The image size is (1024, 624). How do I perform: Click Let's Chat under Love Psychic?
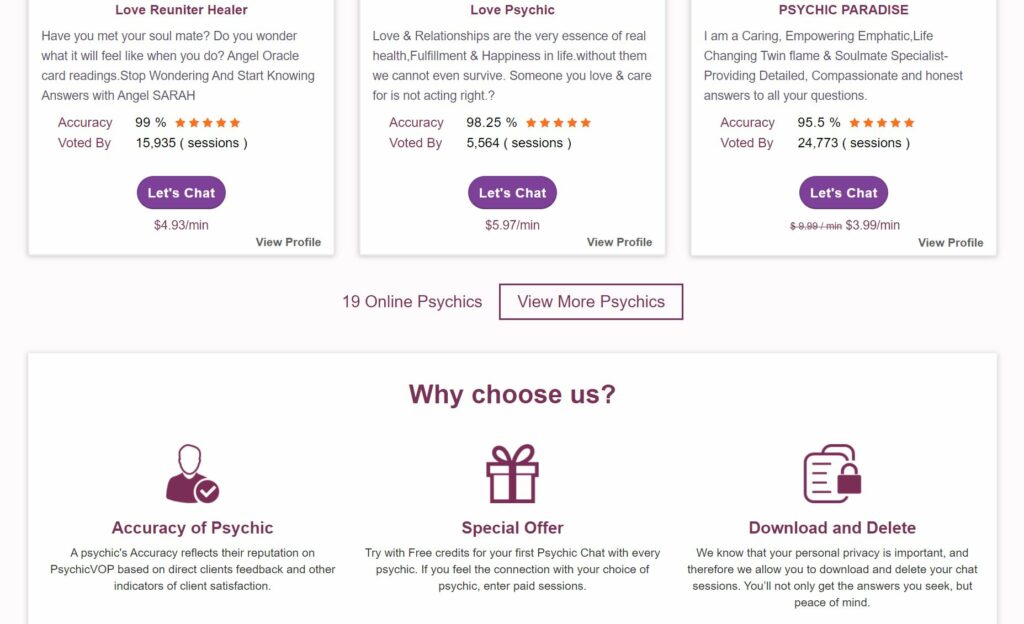(x=512, y=193)
